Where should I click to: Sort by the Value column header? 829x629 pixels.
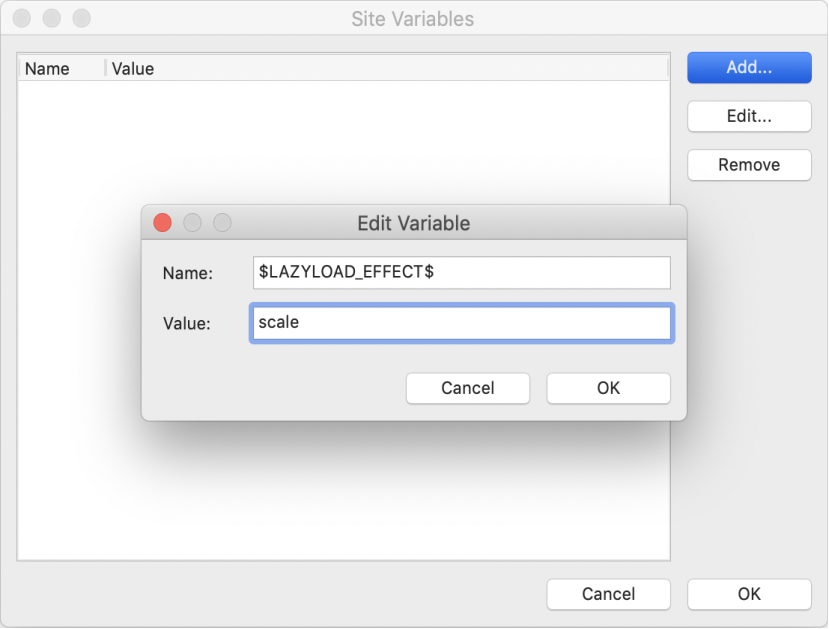(388, 69)
